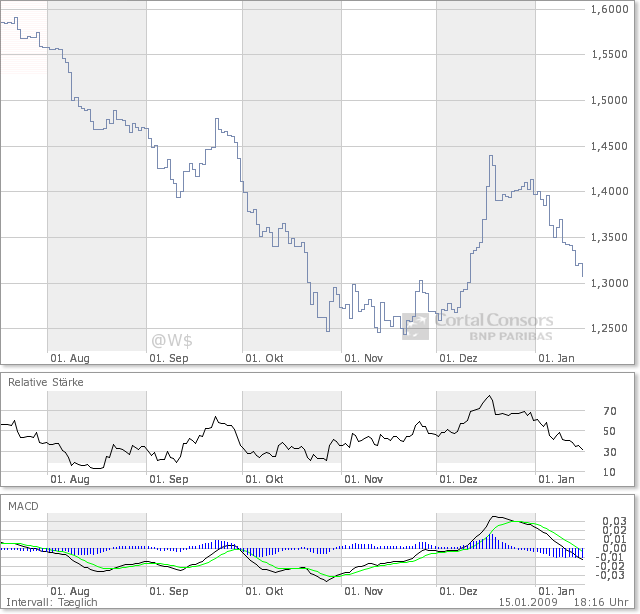Select the 1,2500 price axis label

tap(609, 328)
